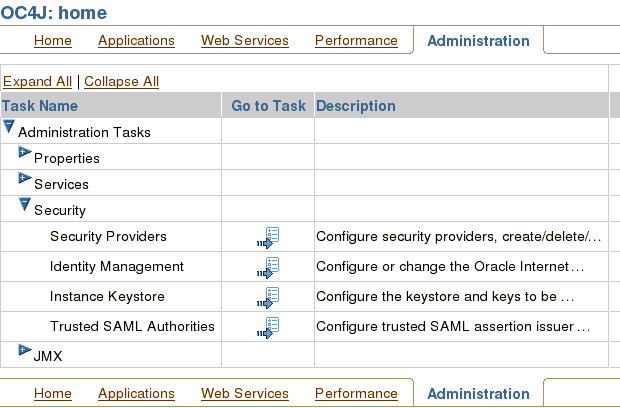
Task: Open Trusted SAML Authorities task icon
Action: click(268, 326)
